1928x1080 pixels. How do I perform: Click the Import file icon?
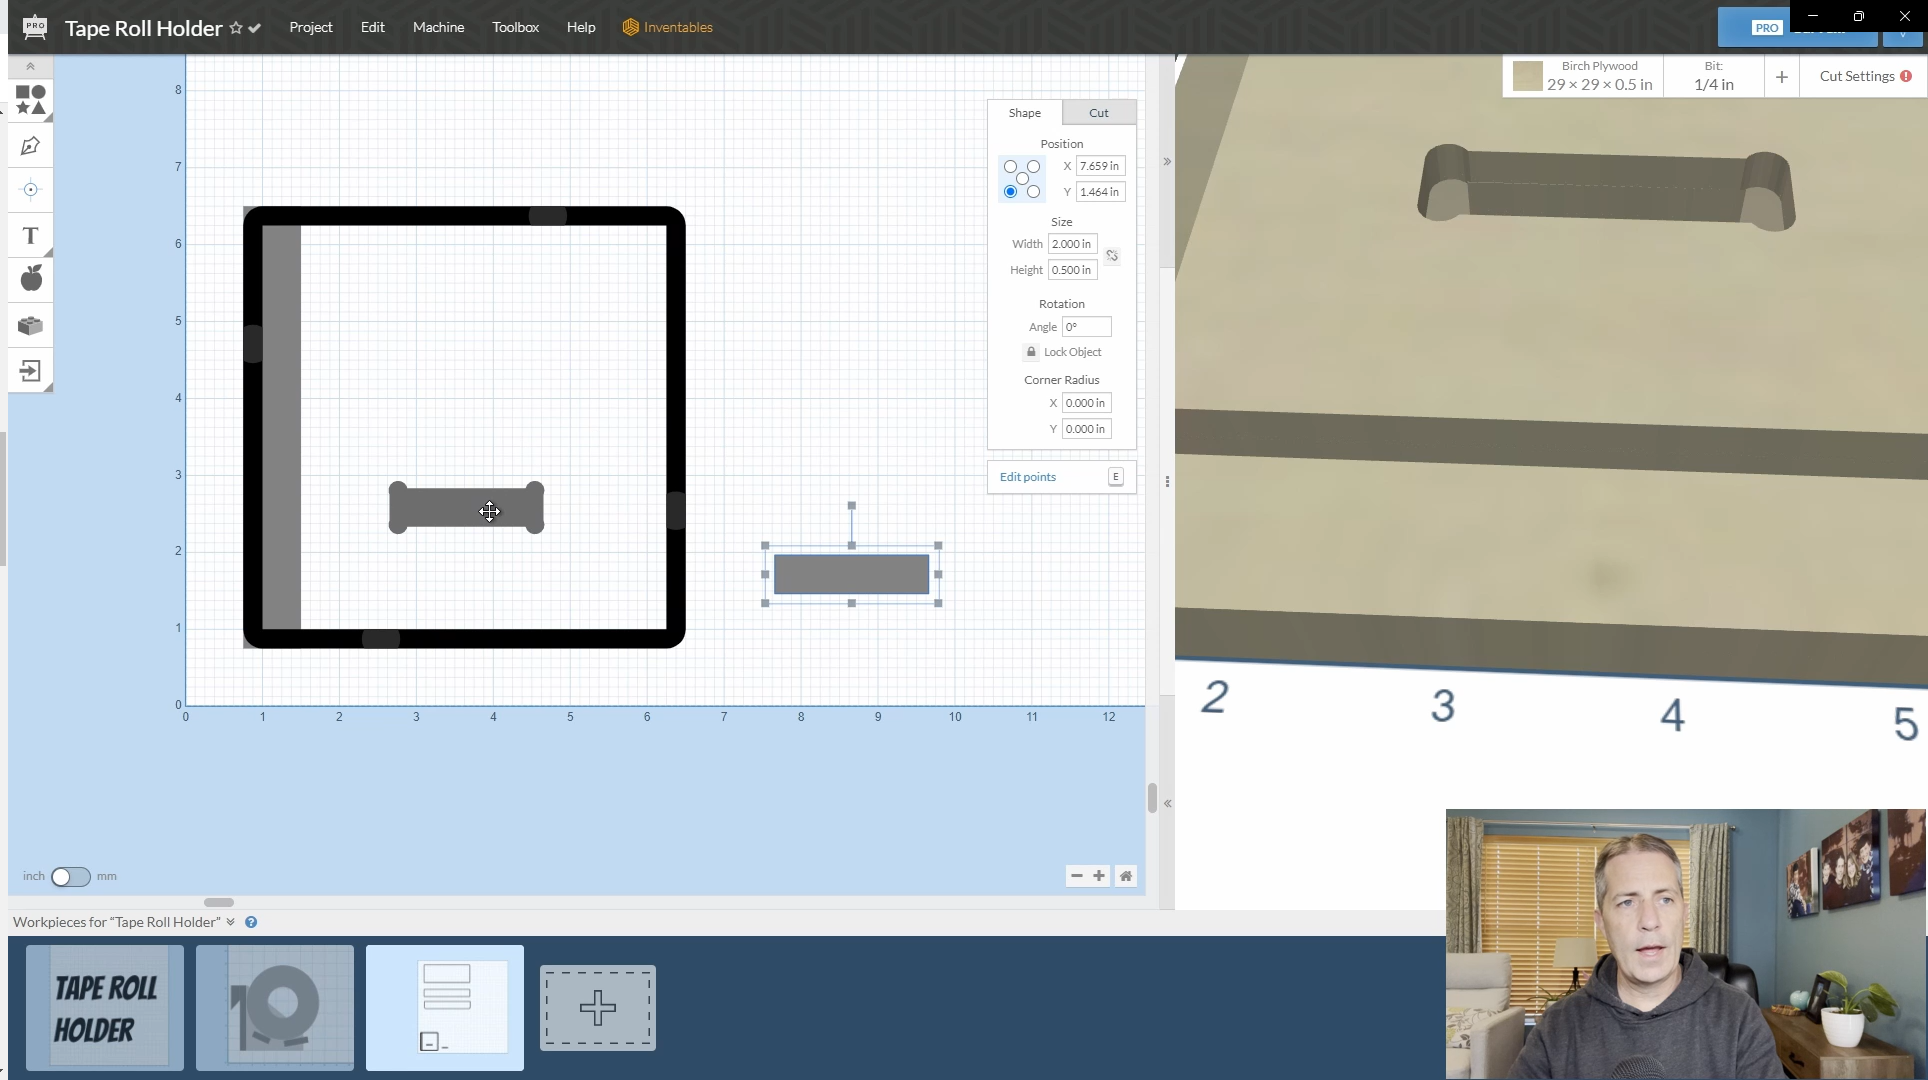[x=30, y=371]
